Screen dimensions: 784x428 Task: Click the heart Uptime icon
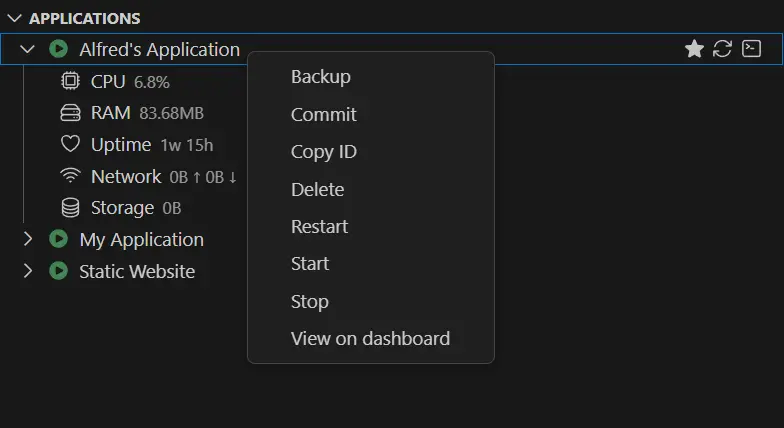tap(70, 144)
